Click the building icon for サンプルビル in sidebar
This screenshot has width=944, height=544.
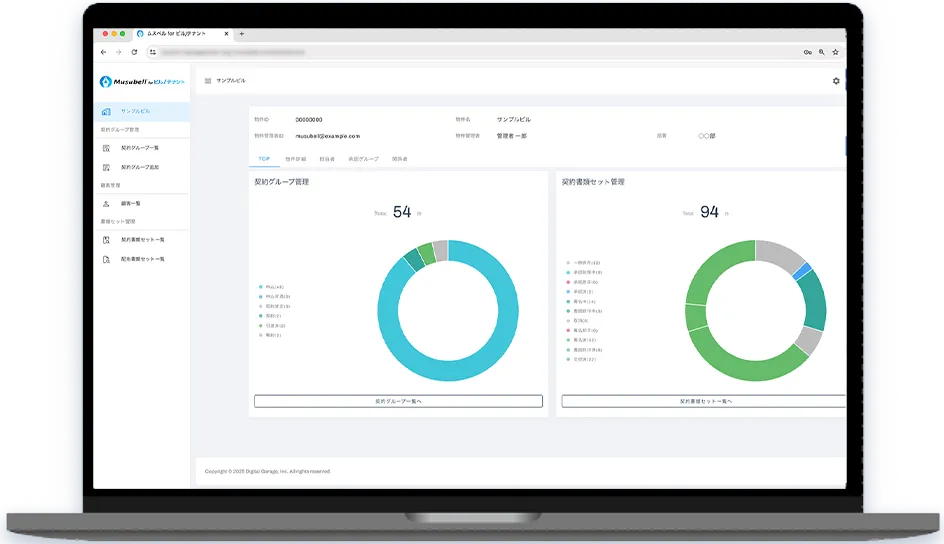(106, 111)
